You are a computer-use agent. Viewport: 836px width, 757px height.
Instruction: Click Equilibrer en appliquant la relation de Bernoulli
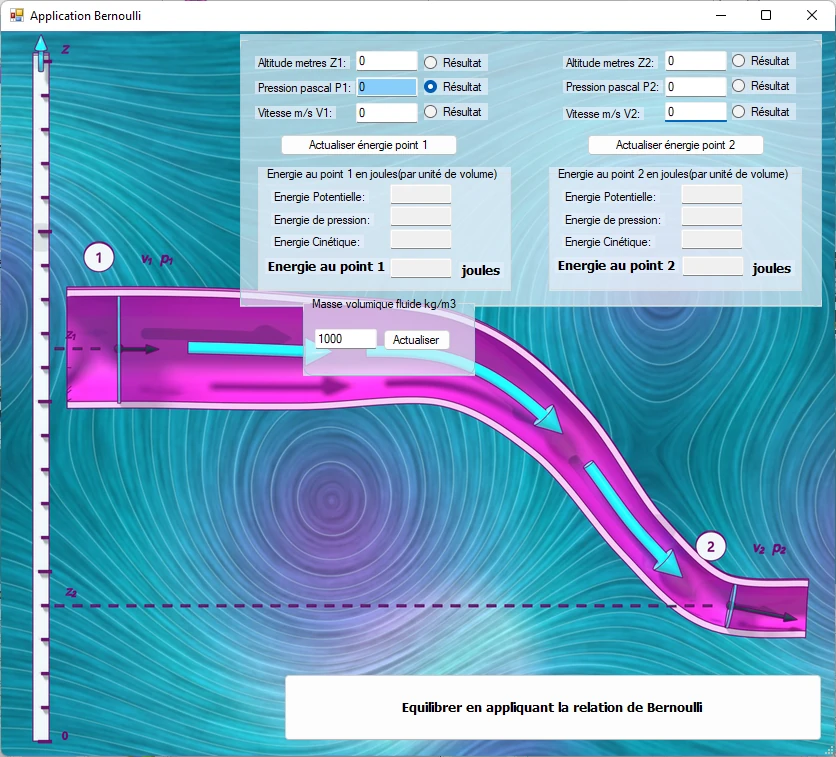click(552, 707)
